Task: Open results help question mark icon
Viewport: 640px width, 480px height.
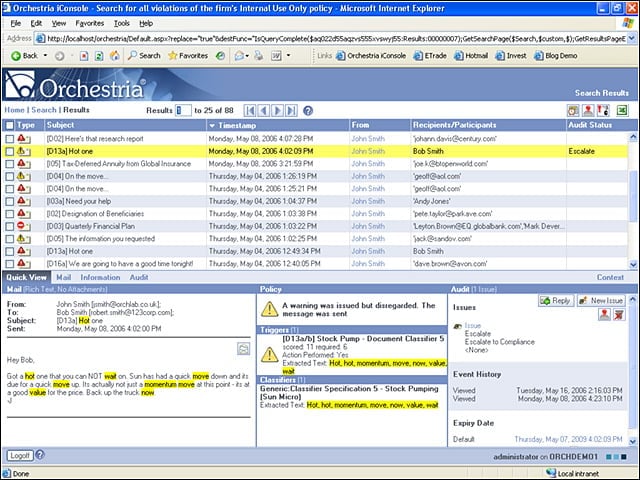Action: (x=308, y=111)
